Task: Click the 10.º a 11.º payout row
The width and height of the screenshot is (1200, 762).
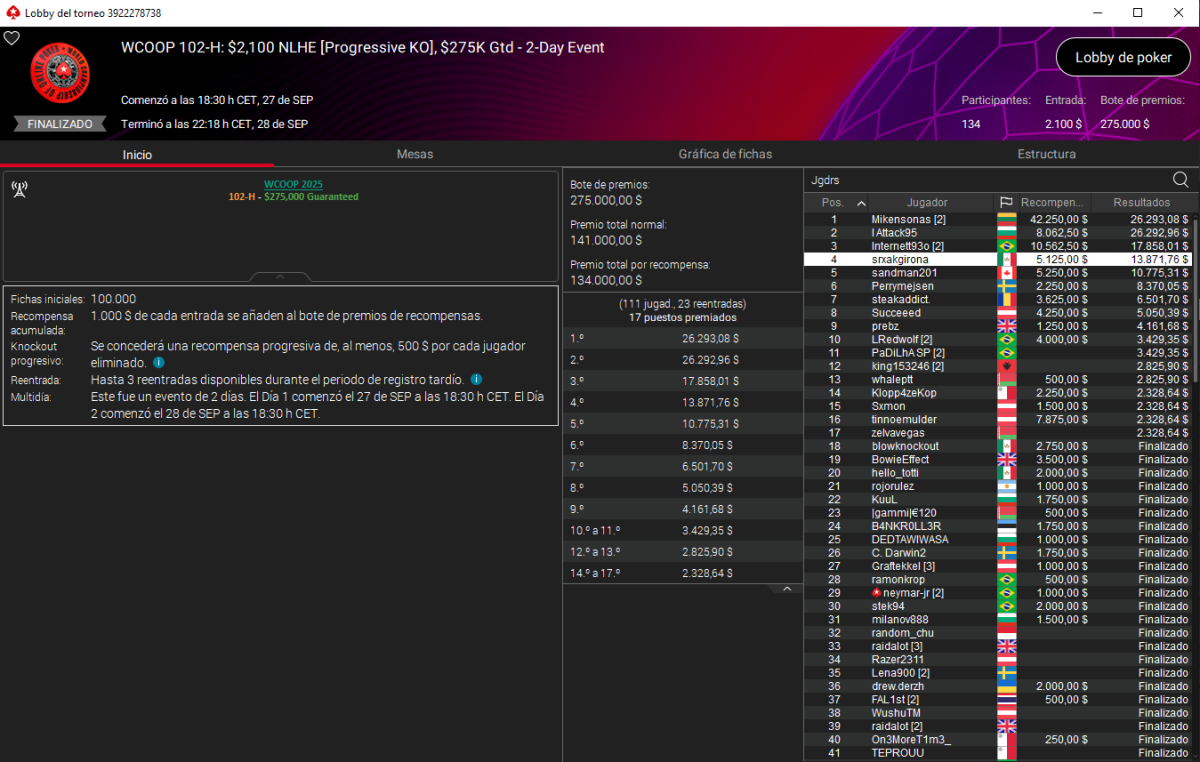Action: [683, 530]
